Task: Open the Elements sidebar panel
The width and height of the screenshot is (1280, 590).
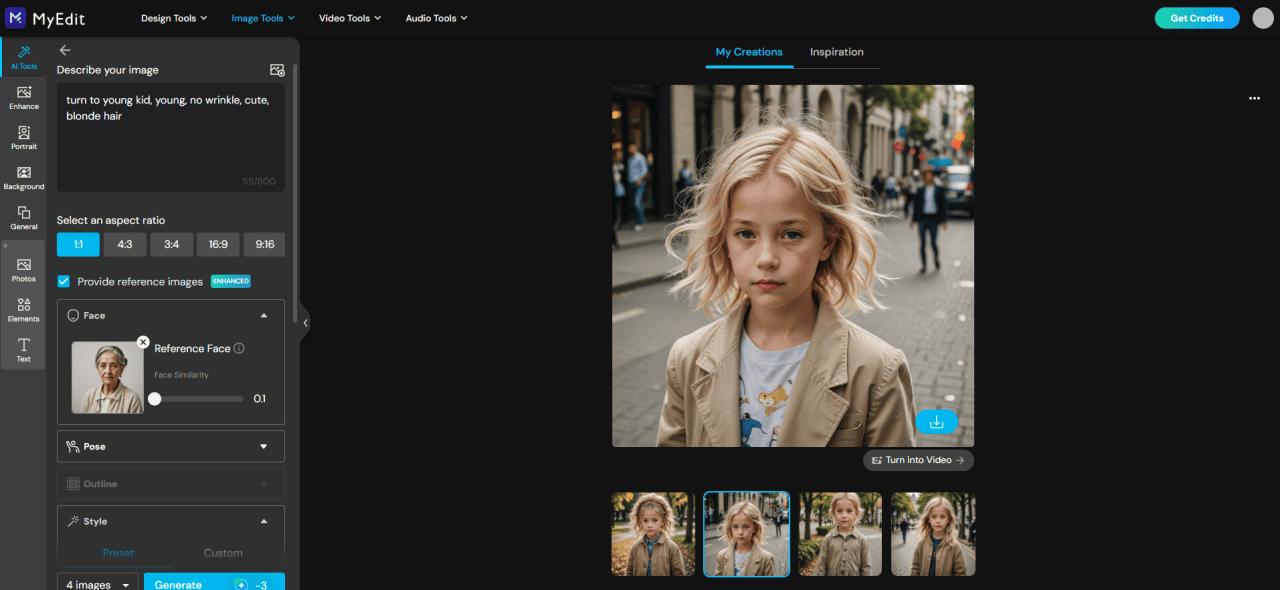Action: click(24, 310)
